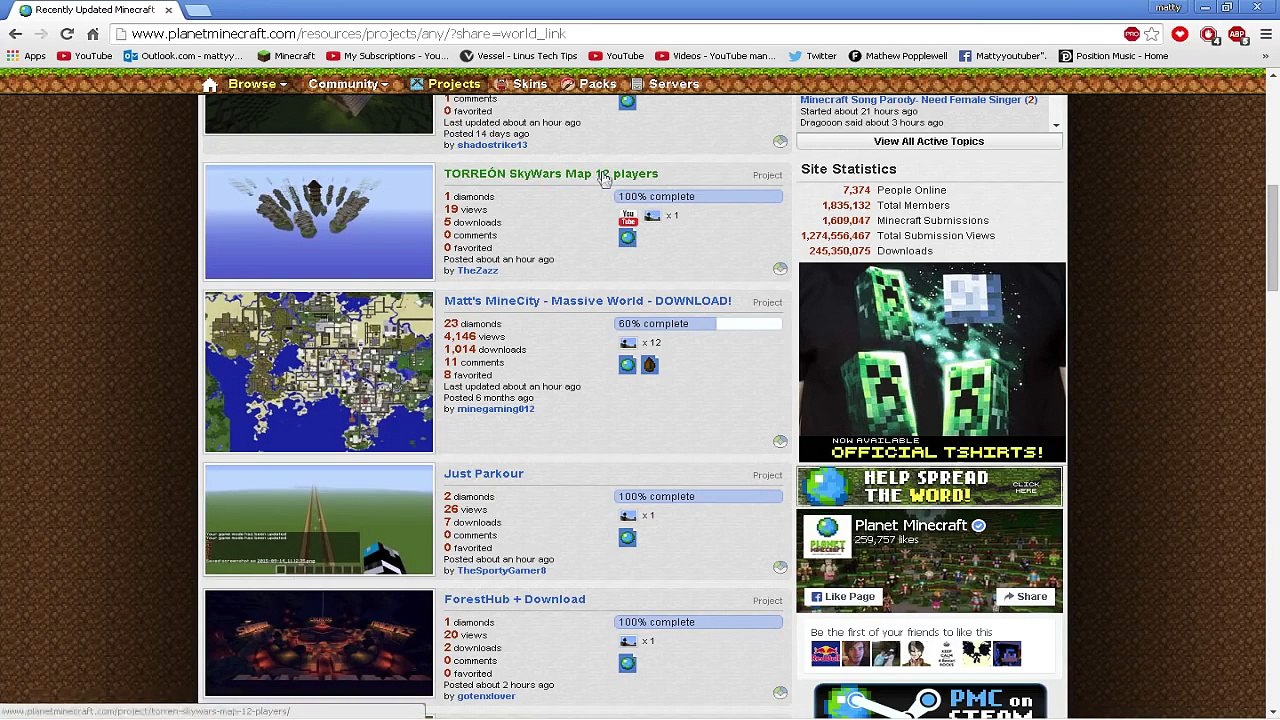Viewport: 1280px width, 720px height.
Task: Open author TheZazz profile
Action: pyautogui.click(x=477, y=271)
